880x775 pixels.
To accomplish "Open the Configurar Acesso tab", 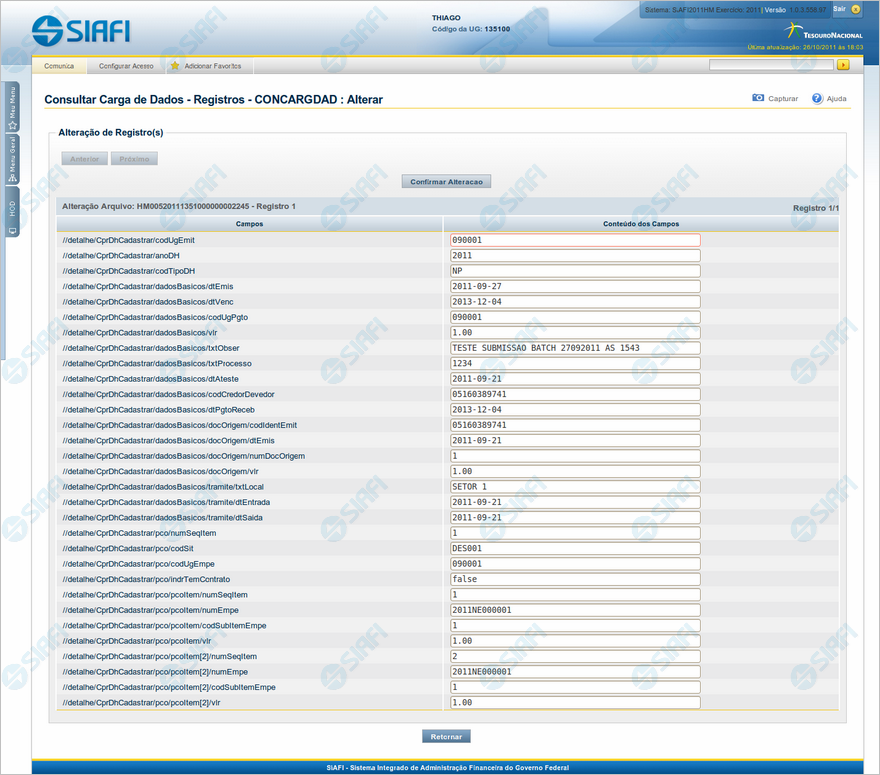I will point(126,66).
